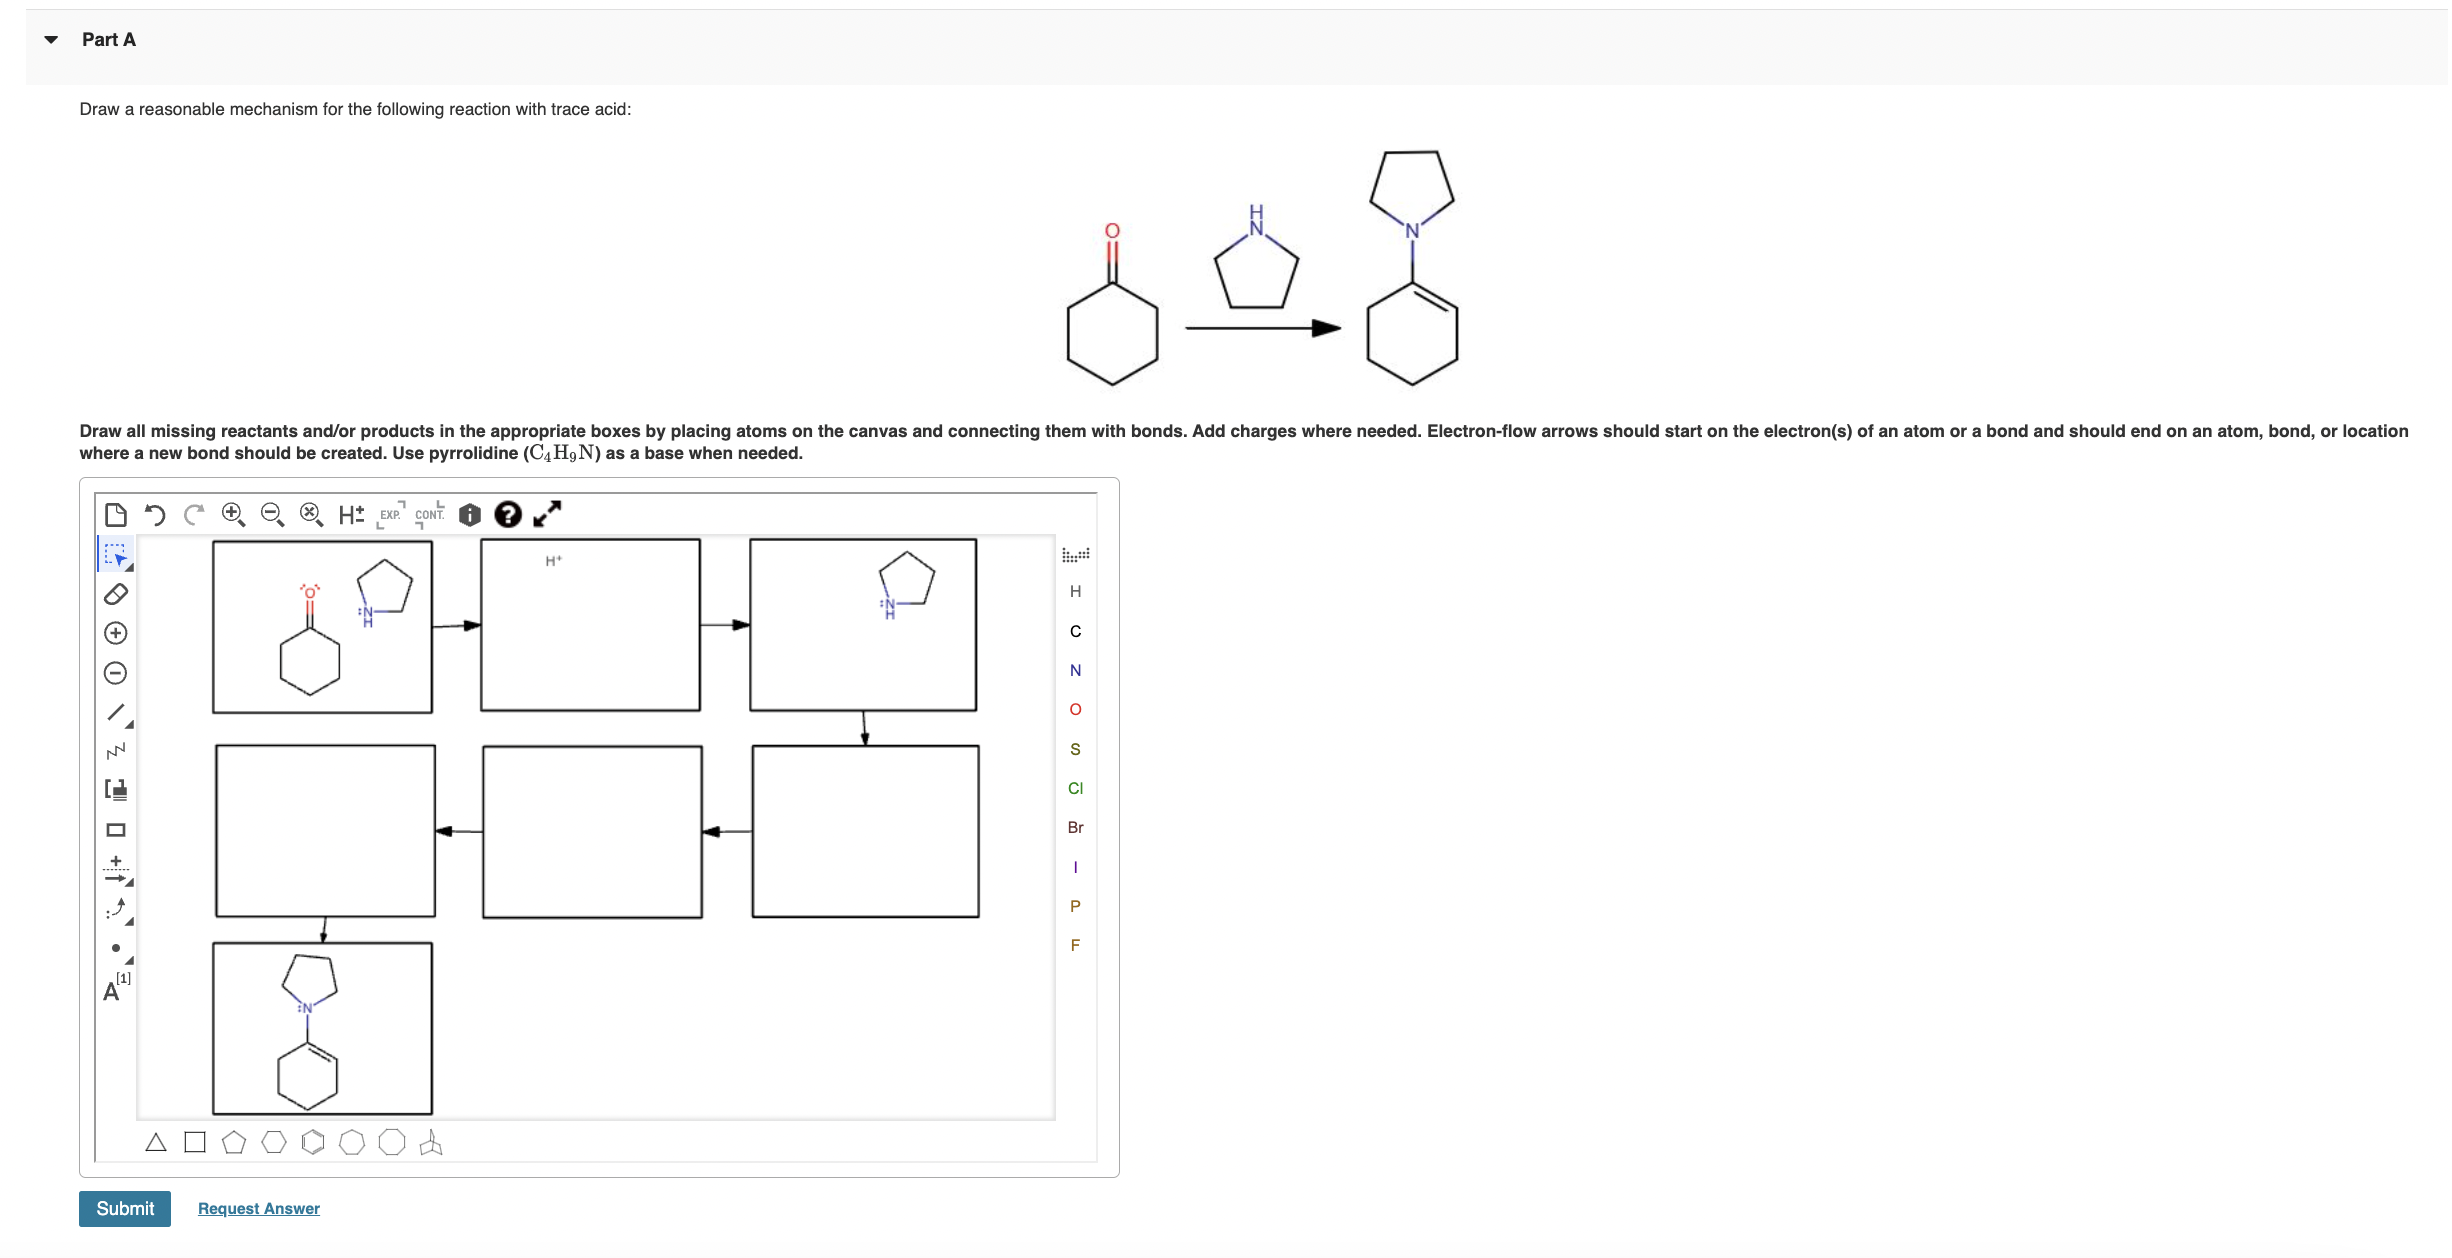Select Nitrogen from the element sidebar

tap(1075, 670)
